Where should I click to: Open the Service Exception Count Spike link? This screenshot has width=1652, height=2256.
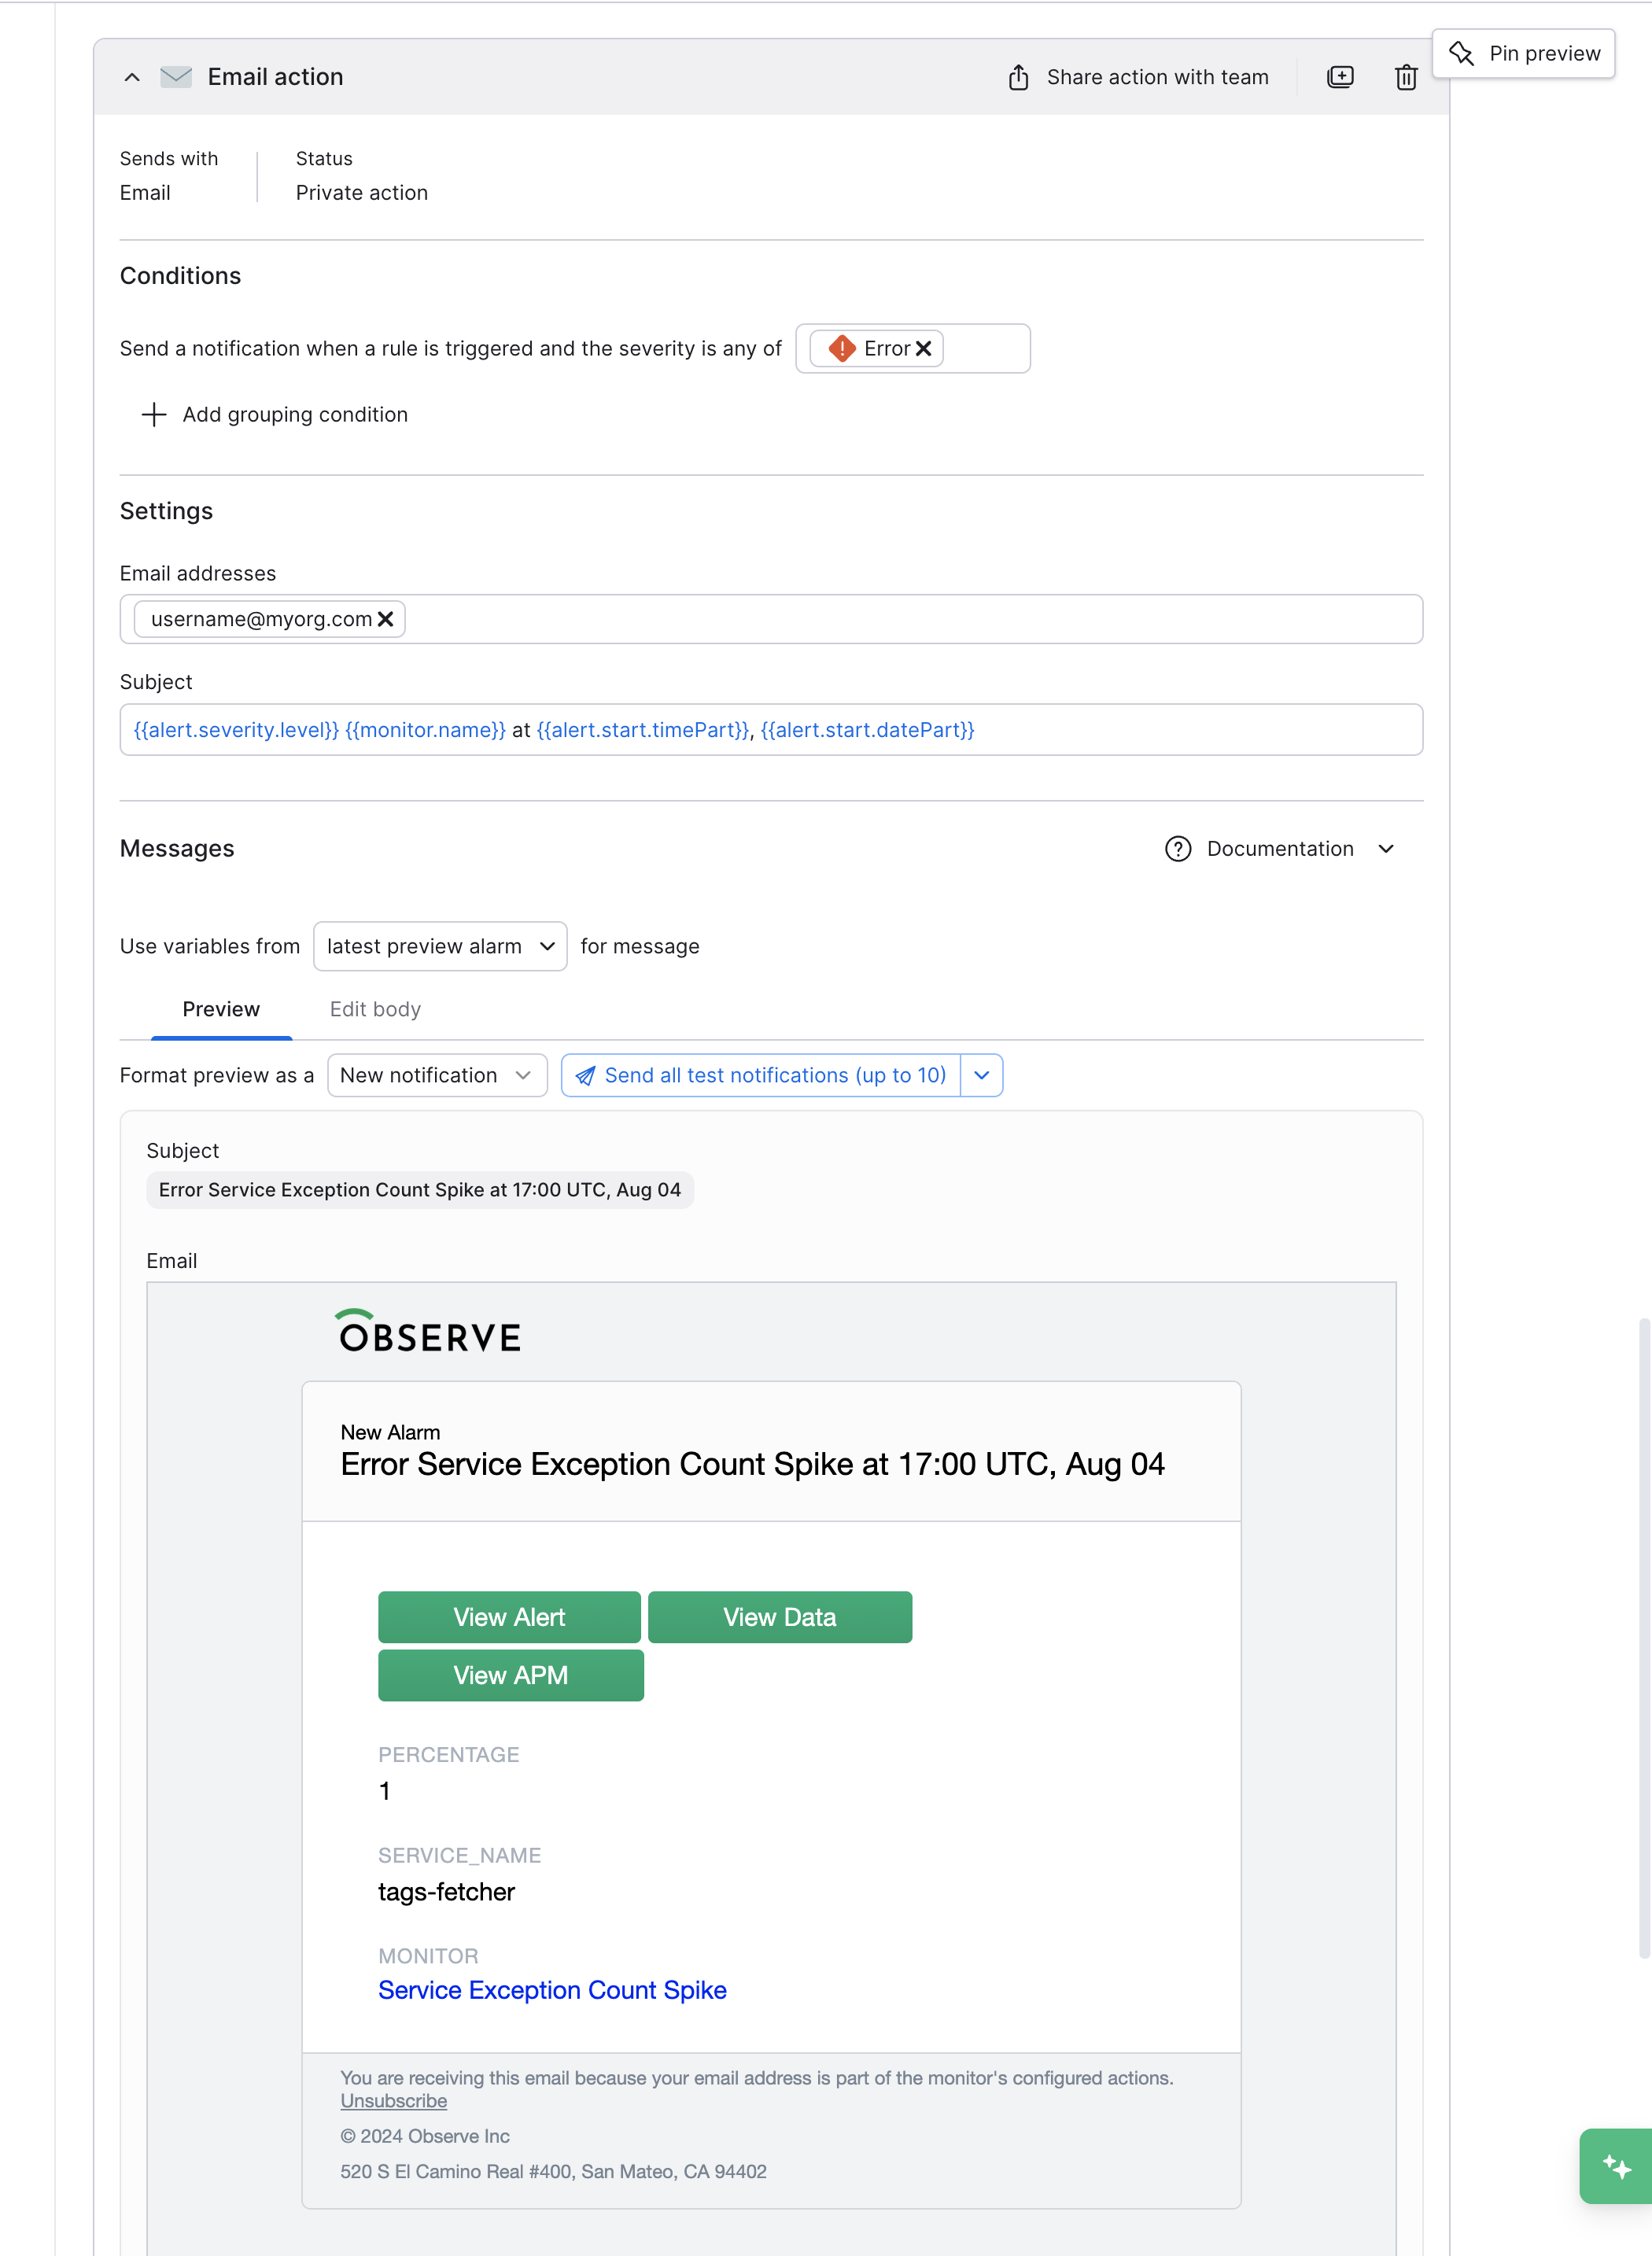(552, 1990)
